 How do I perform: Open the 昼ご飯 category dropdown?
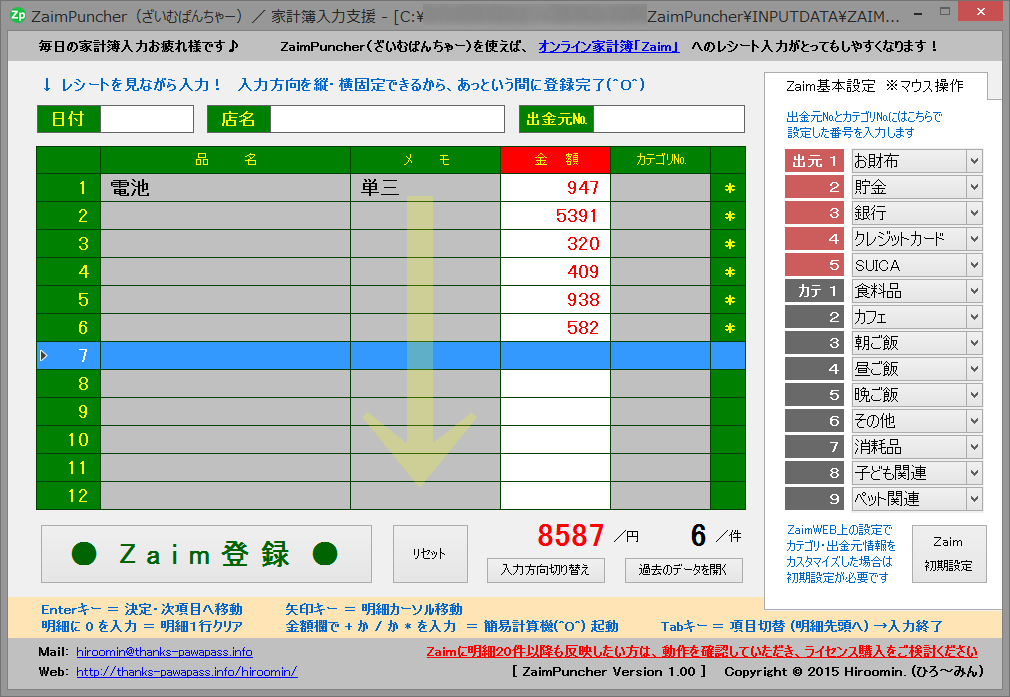click(x=974, y=368)
